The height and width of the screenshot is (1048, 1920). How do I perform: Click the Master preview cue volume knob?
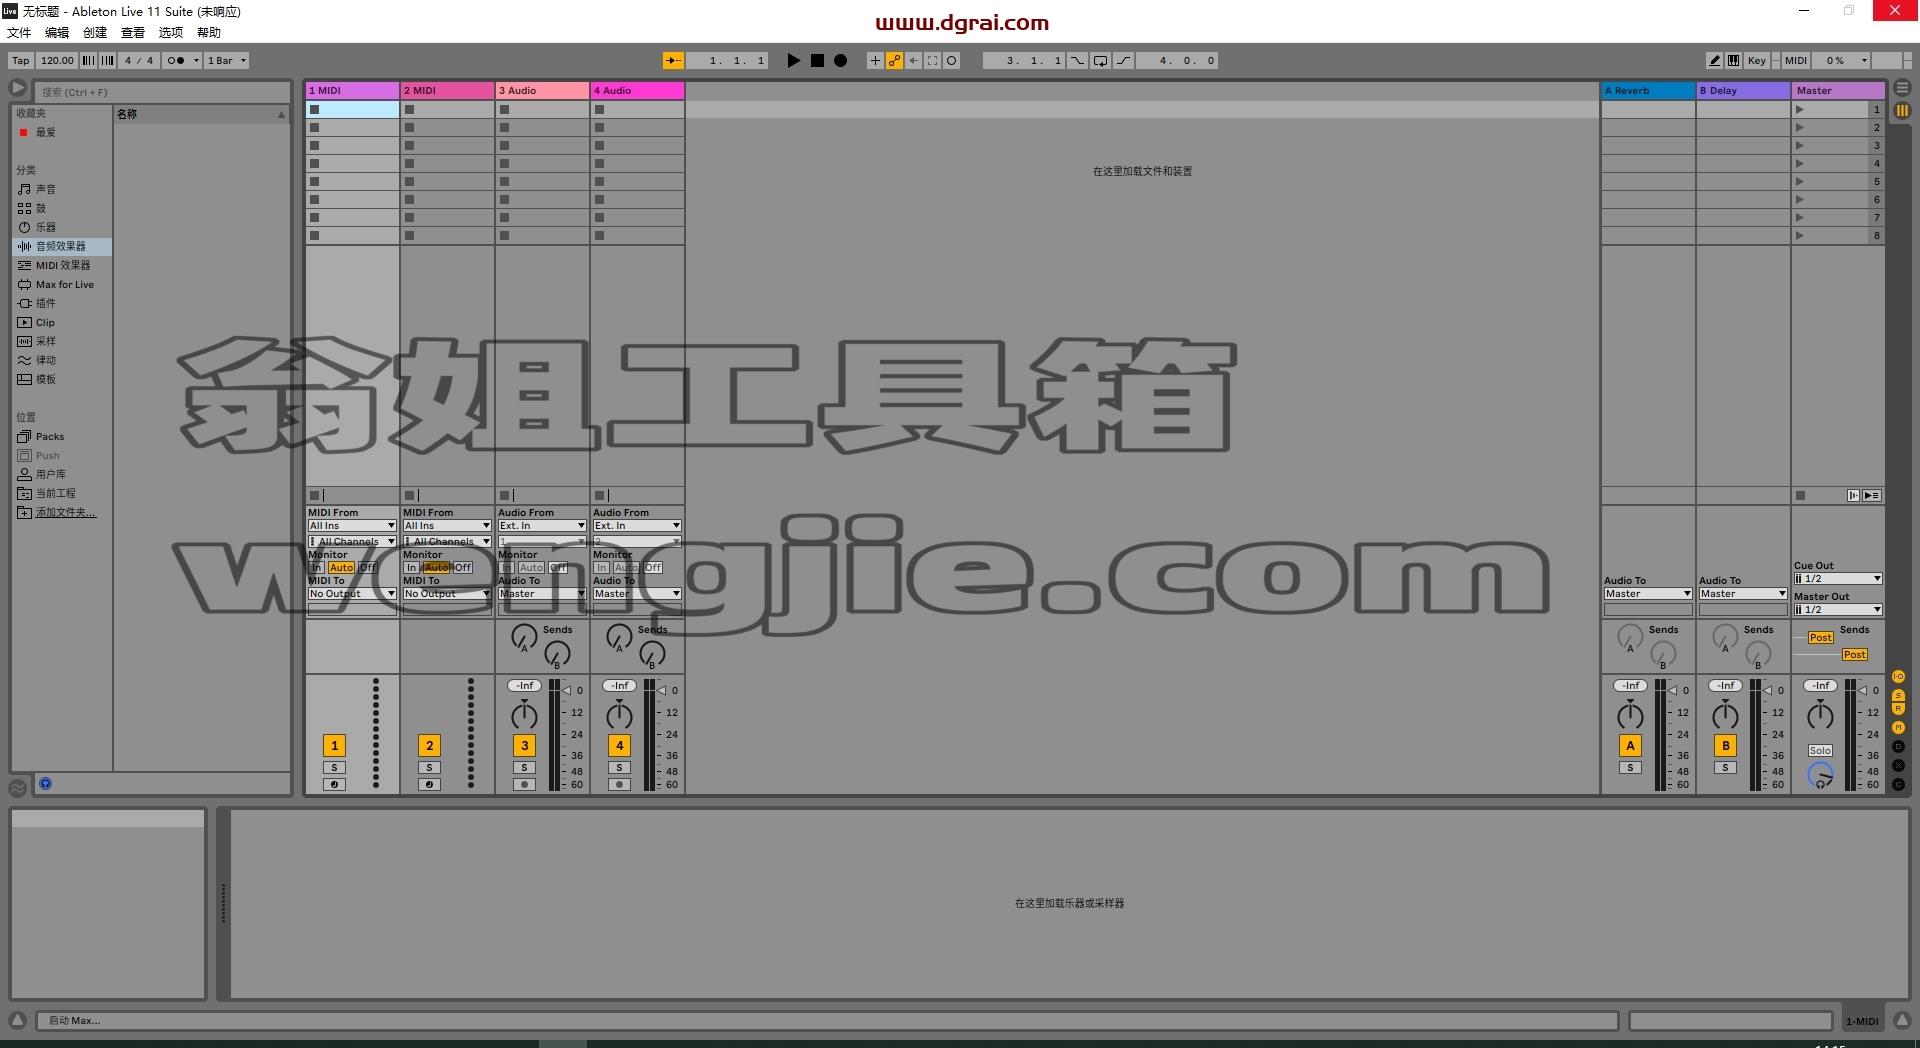tap(1820, 775)
